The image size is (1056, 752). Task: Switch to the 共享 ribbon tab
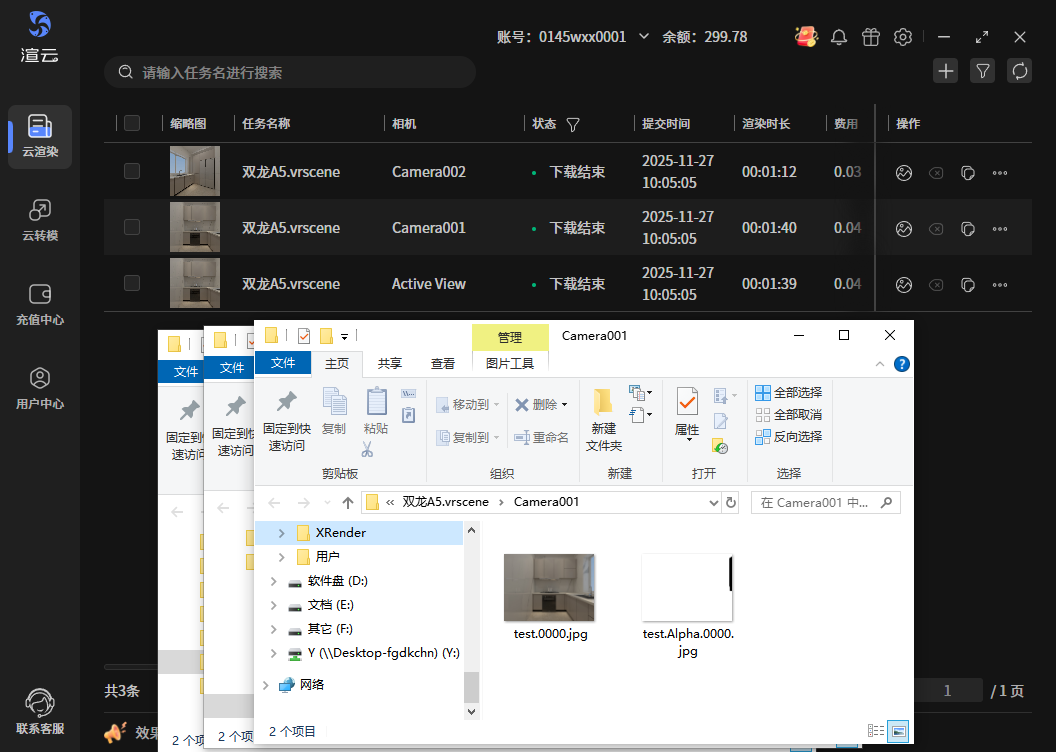[390, 363]
